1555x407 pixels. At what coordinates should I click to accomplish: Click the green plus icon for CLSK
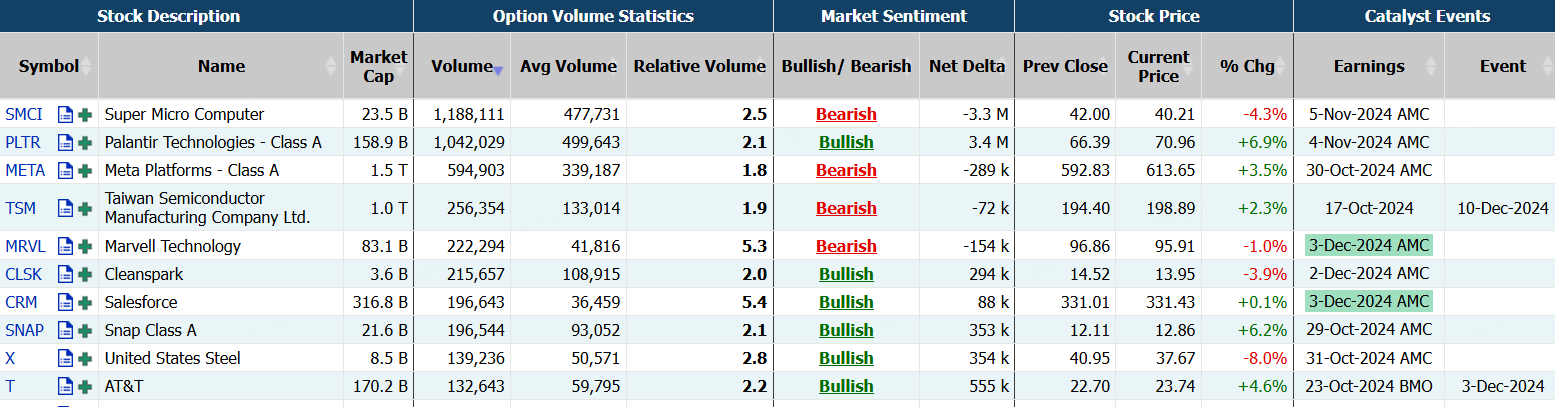click(85, 274)
